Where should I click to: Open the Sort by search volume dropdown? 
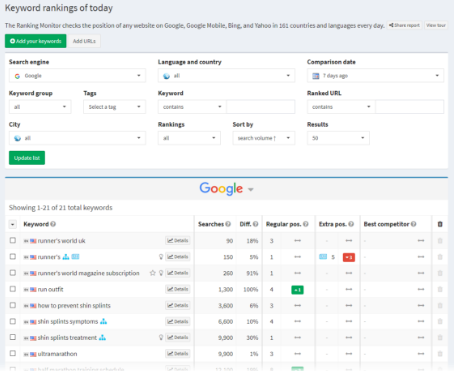coord(264,138)
